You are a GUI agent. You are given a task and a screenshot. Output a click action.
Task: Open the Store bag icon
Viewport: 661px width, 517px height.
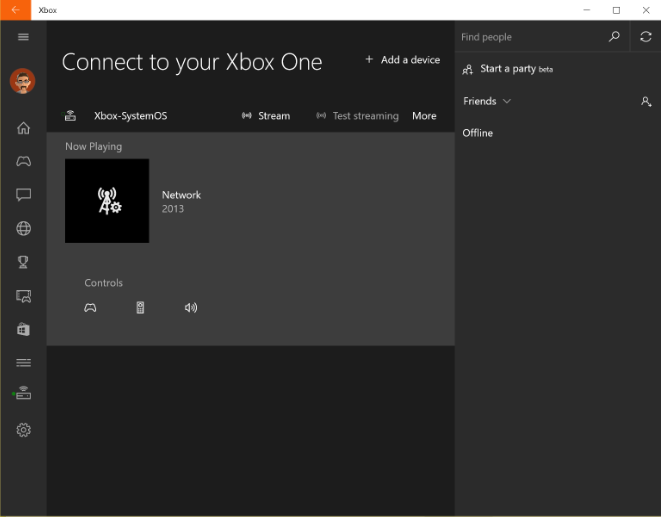coord(23,329)
